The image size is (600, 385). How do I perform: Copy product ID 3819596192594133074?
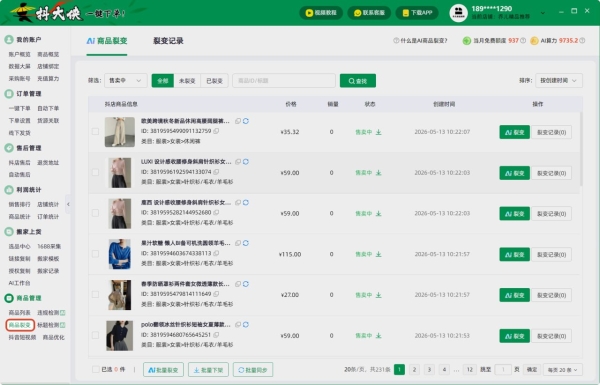[x=216, y=172]
